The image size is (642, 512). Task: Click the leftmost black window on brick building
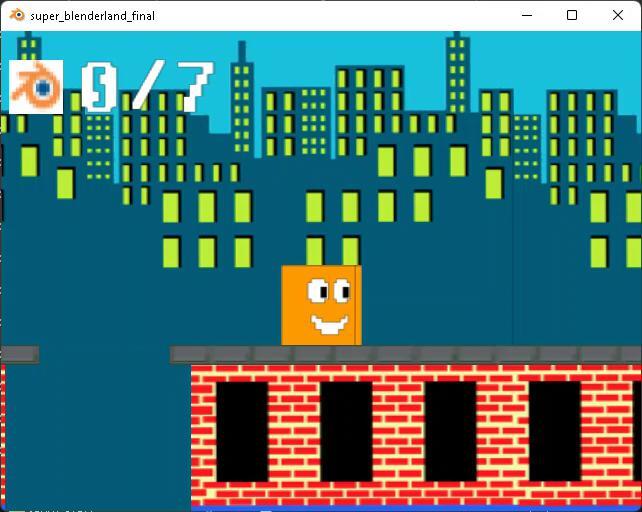pos(242,431)
